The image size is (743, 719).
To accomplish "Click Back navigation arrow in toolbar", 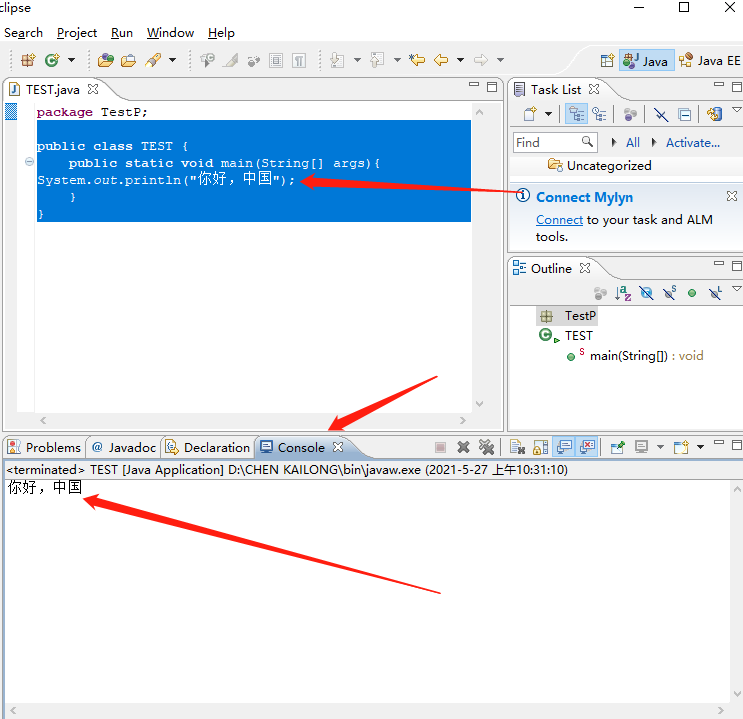I will (x=440, y=60).
